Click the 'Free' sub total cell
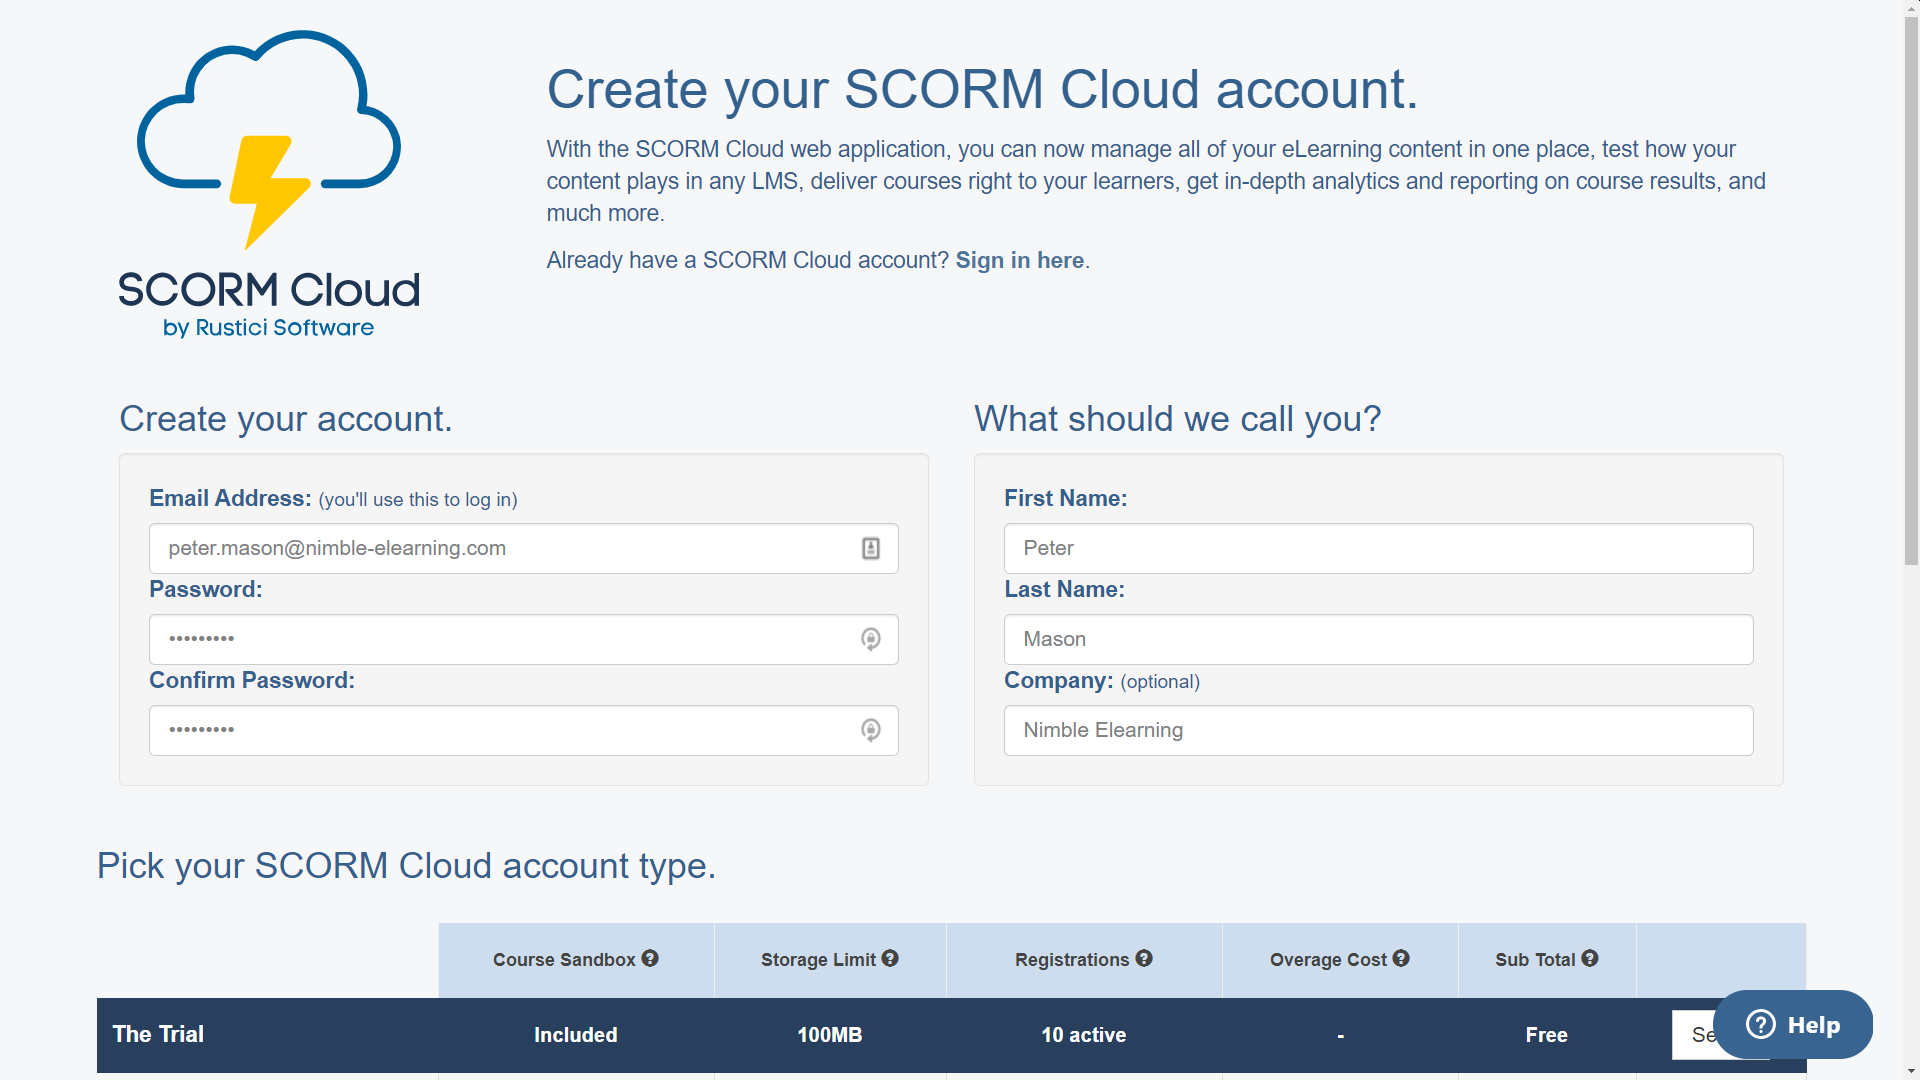1920x1080 pixels. pos(1547,1035)
